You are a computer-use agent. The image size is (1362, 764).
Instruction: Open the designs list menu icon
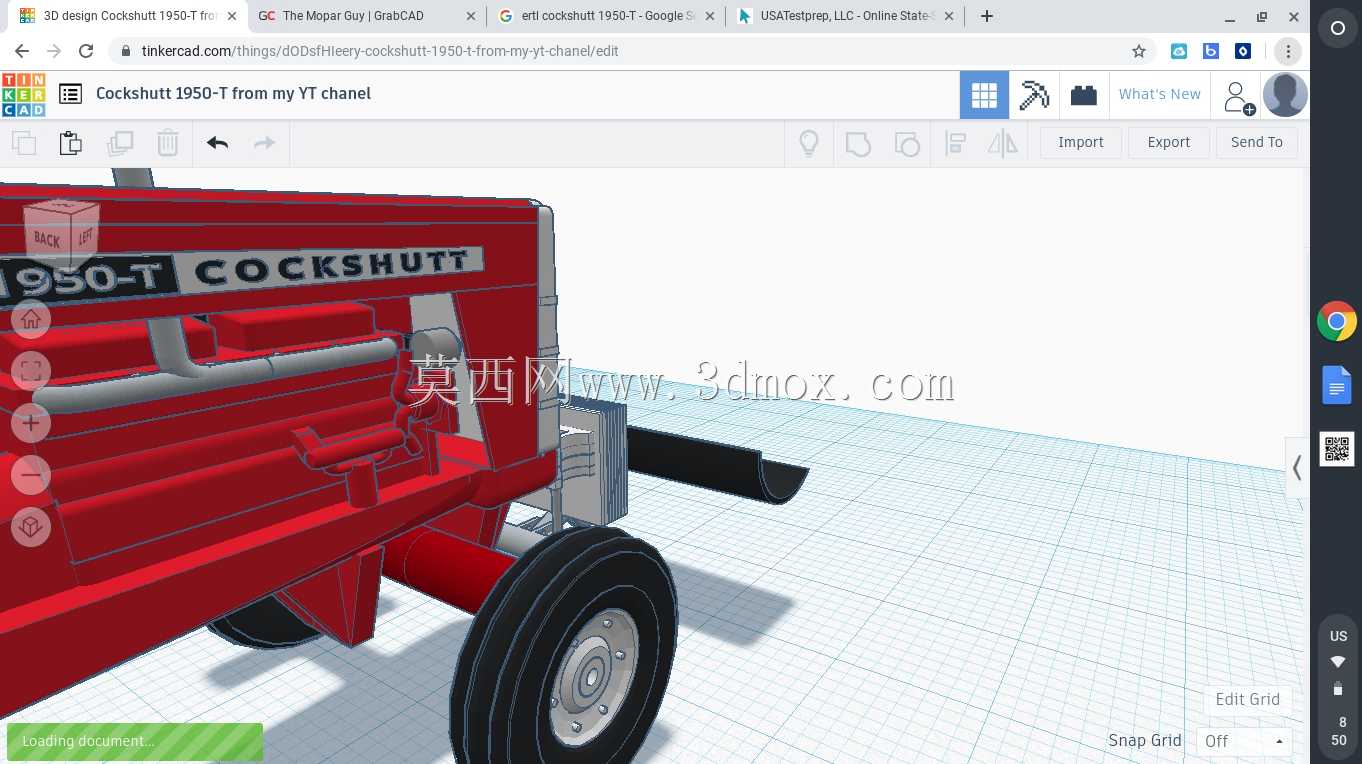[x=70, y=94]
